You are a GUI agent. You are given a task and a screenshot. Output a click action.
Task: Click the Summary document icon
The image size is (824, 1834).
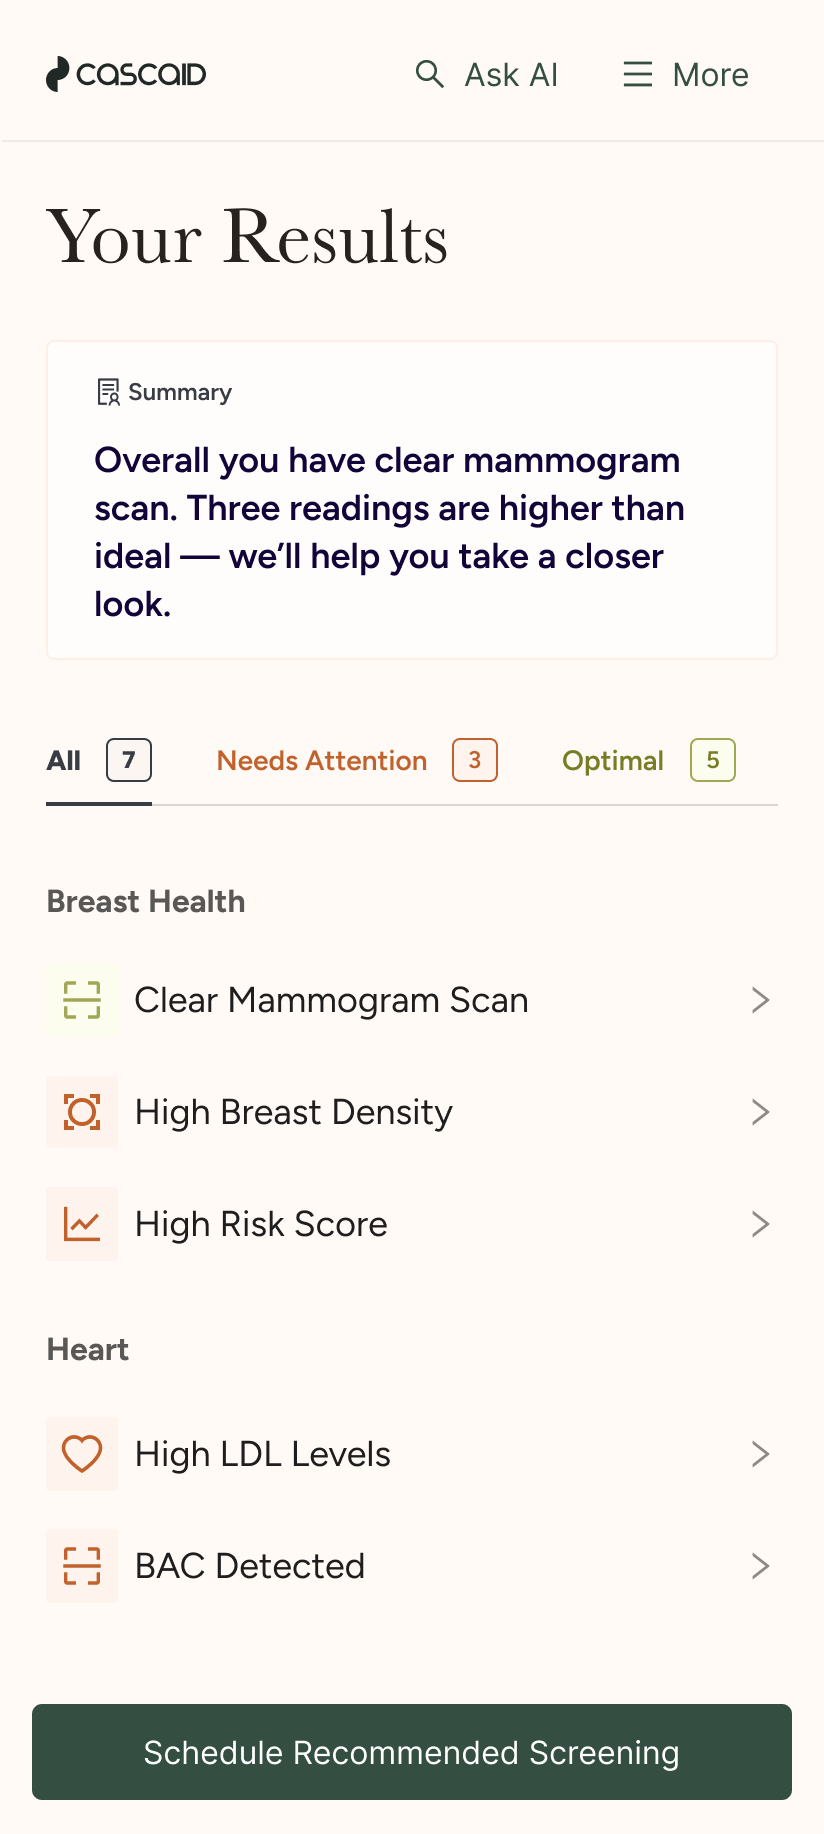coord(108,392)
